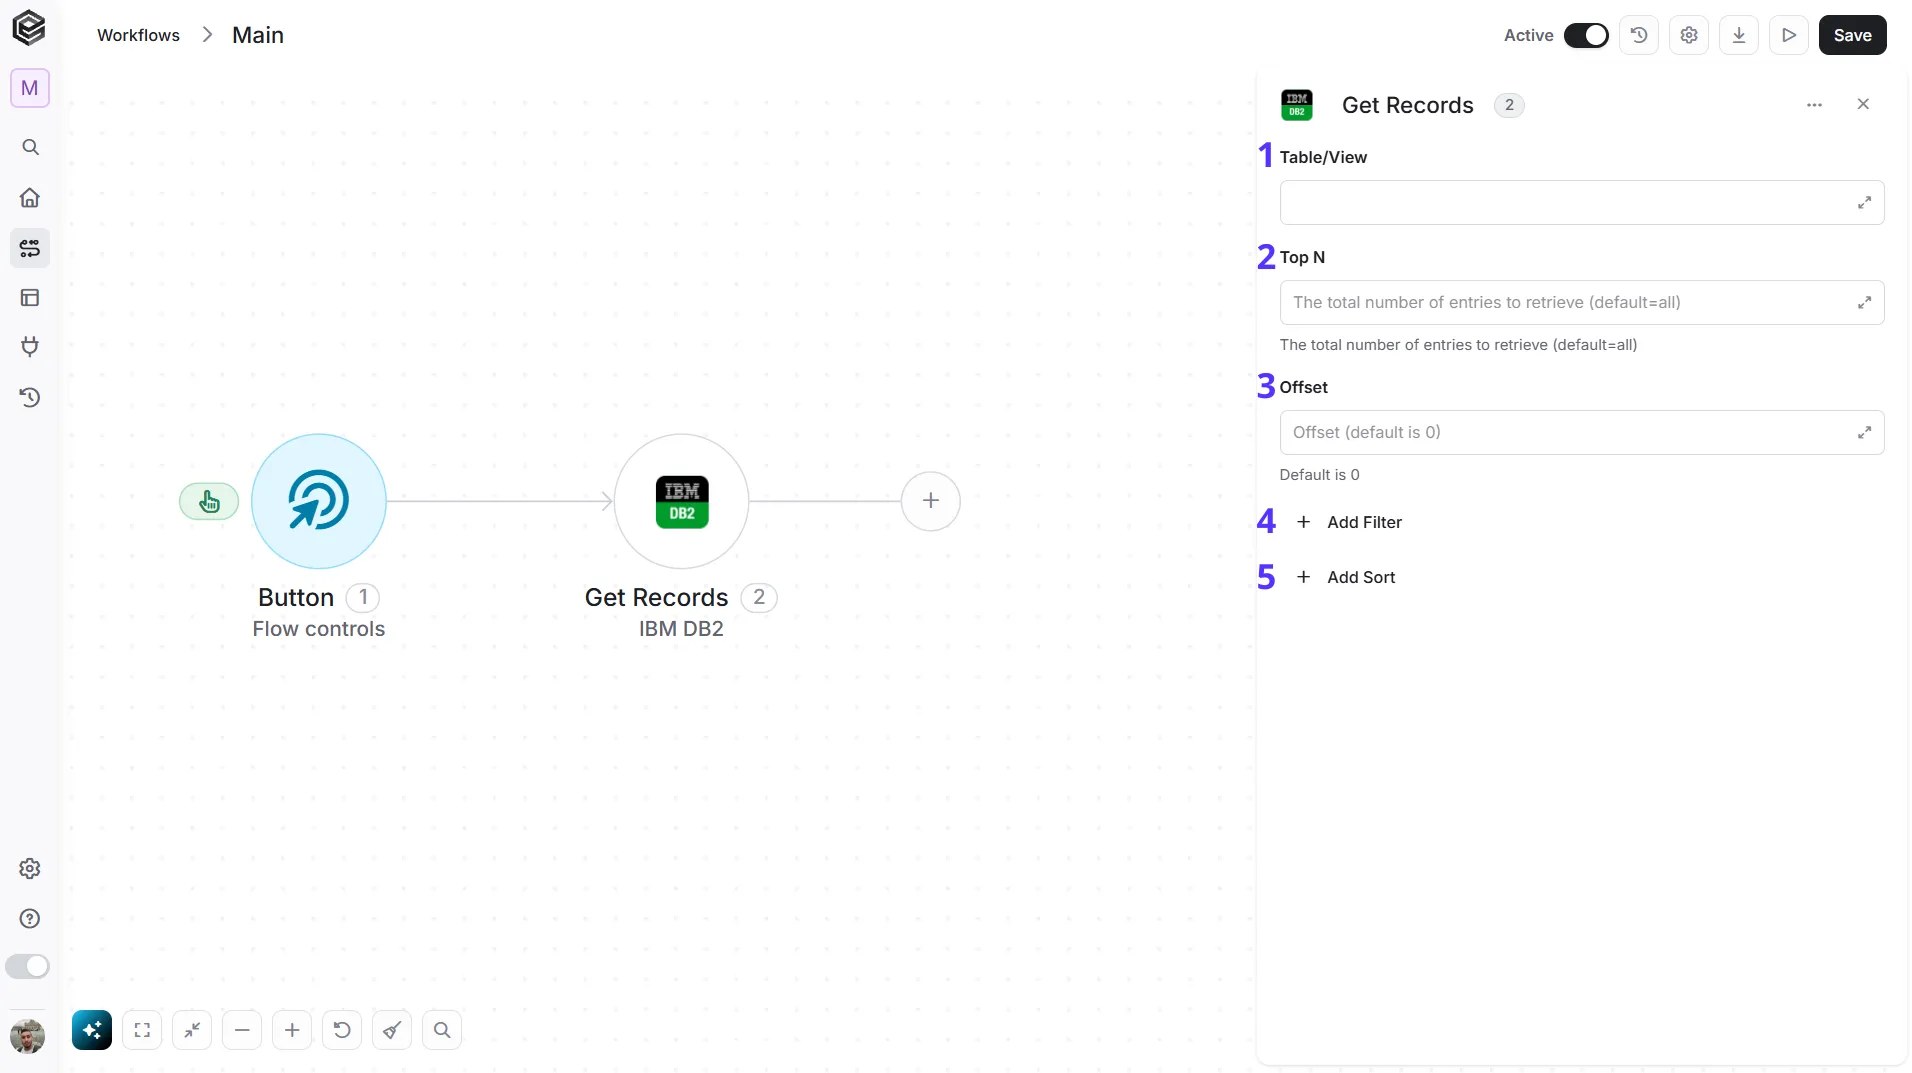Run the workflow with play icon
The height and width of the screenshot is (1073, 1912).
1789,35
